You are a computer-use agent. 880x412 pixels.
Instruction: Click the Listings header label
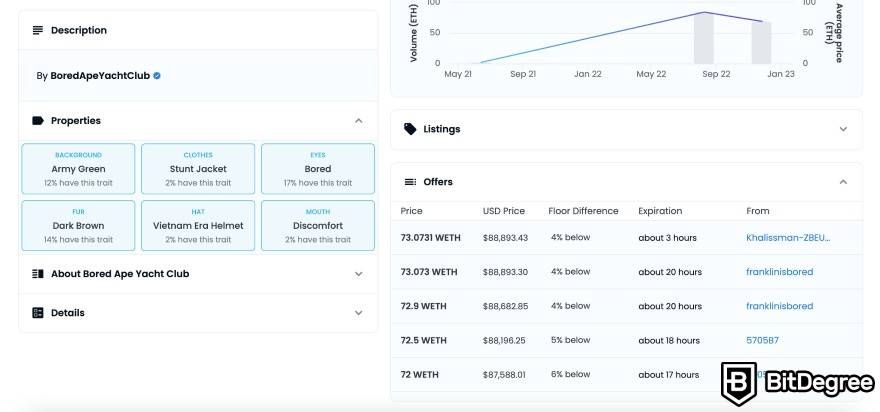pos(442,129)
